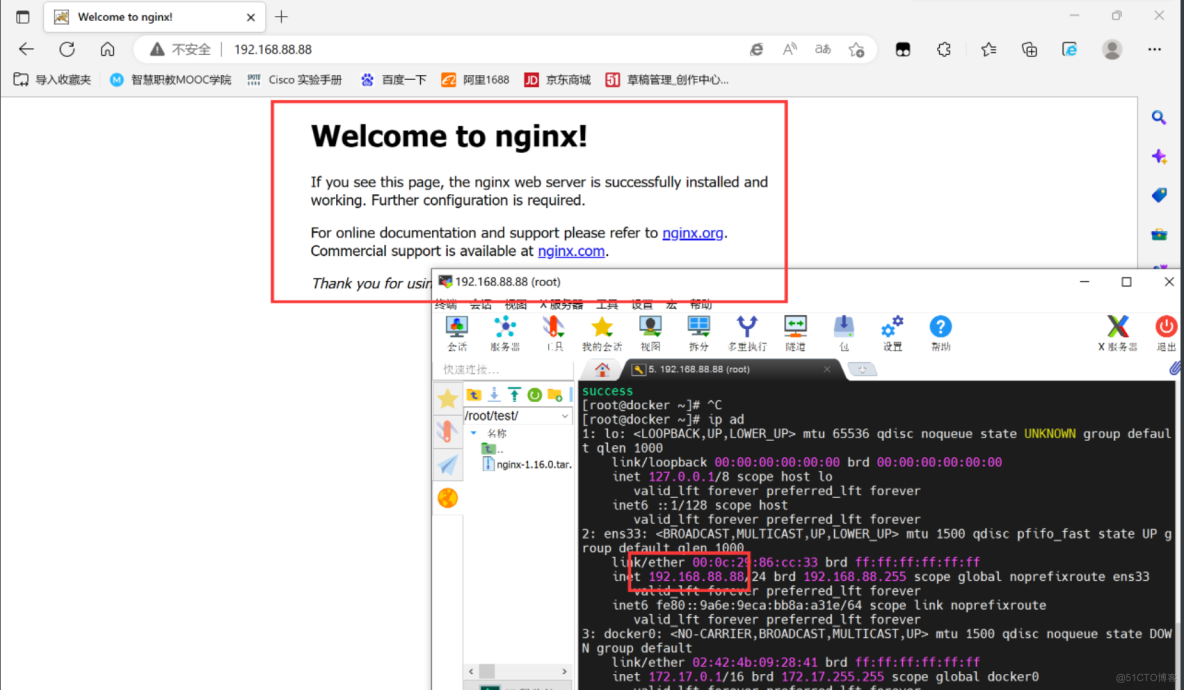Open the browser profile avatar
This screenshot has height=690, width=1184.
[x=1112, y=49]
